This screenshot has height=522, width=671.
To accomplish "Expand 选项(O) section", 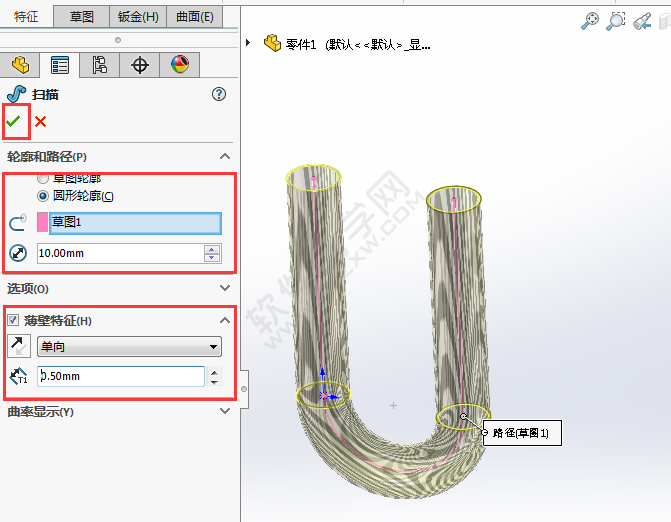I will [x=225, y=288].
